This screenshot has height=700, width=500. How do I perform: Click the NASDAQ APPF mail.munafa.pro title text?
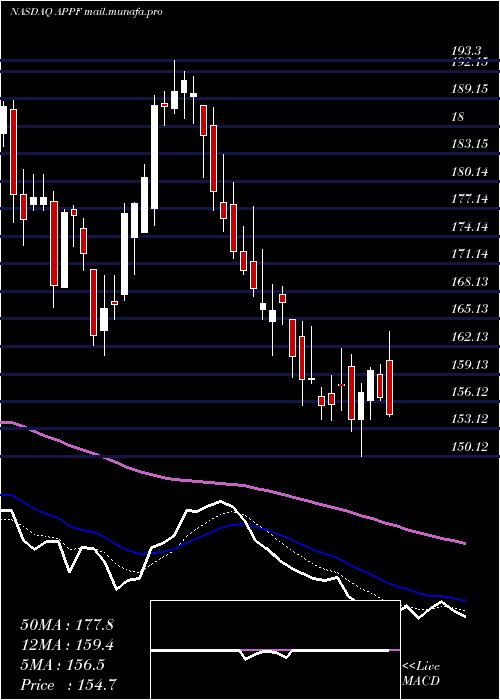86,12
